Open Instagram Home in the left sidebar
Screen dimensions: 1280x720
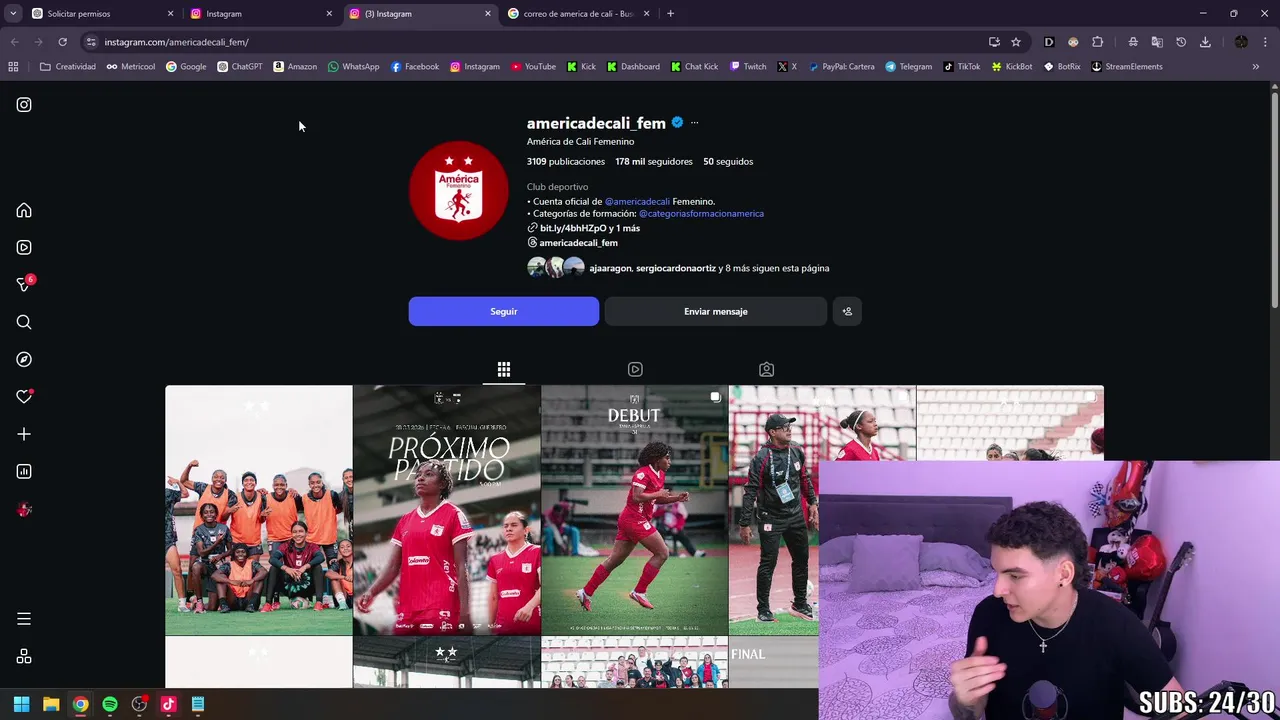coord(24,210)
